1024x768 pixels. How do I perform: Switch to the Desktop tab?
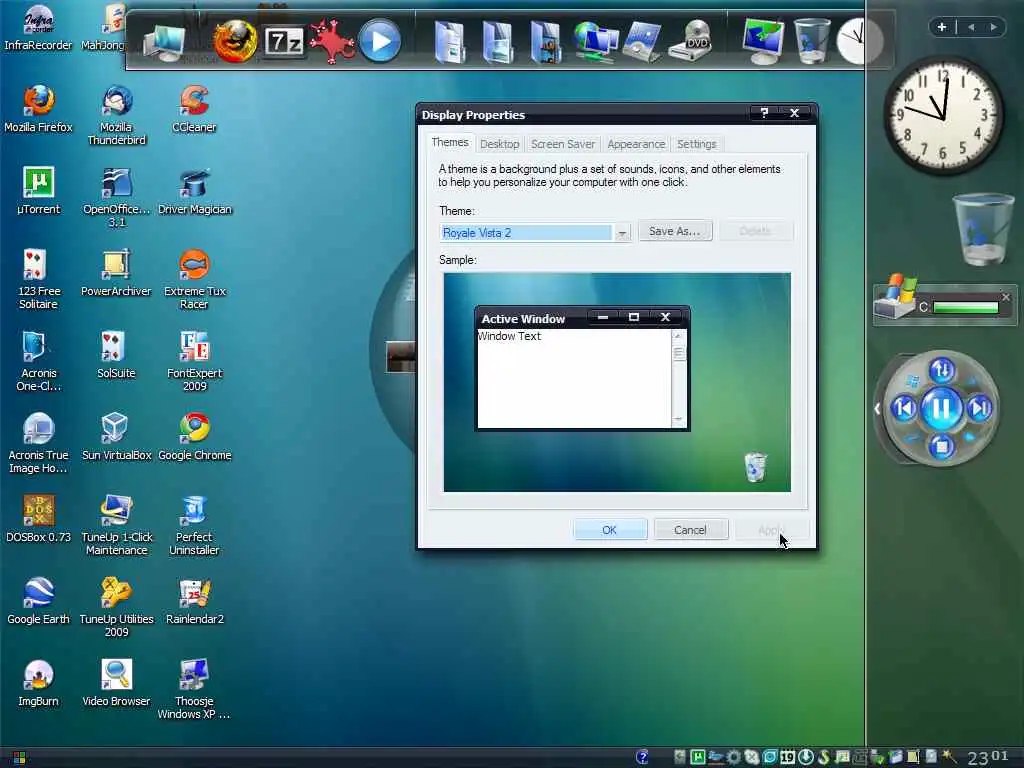tap(499, 144)
